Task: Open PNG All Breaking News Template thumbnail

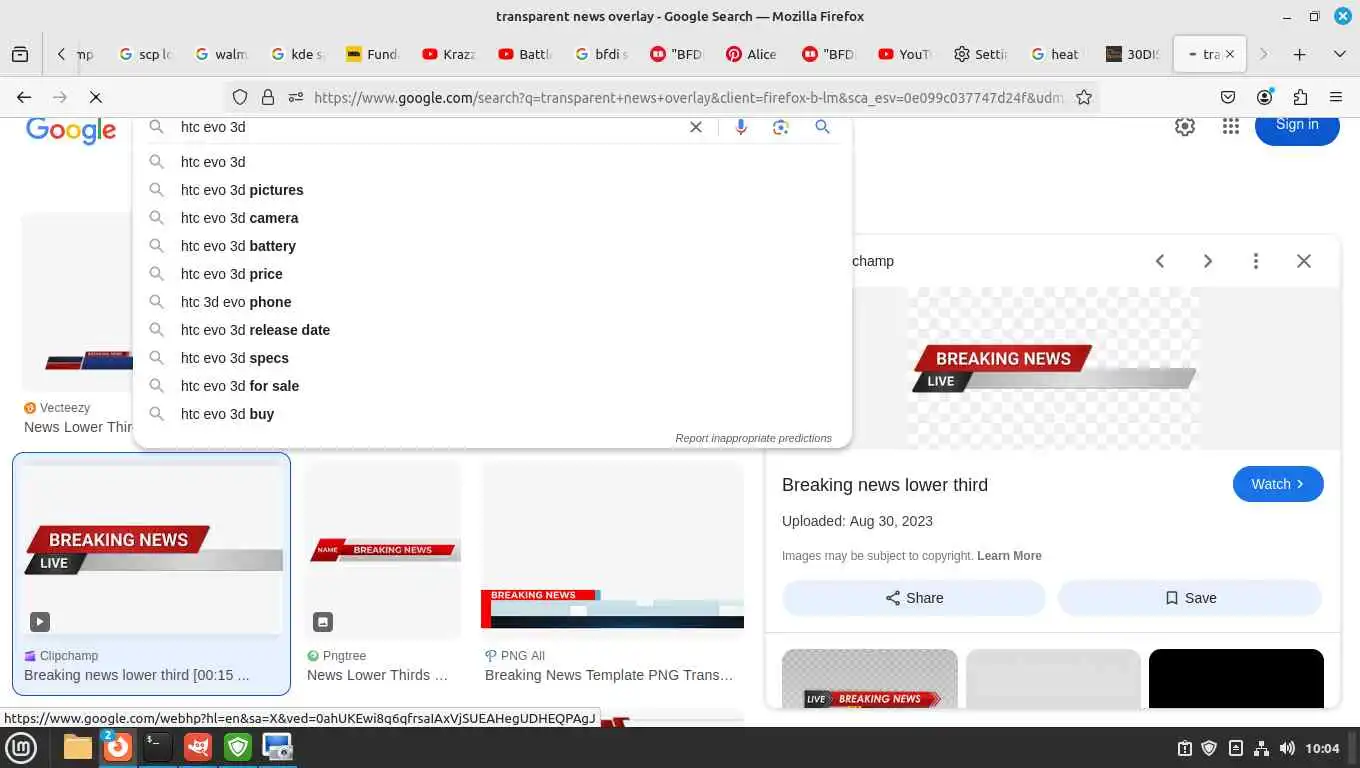Action: pos(613,549)
